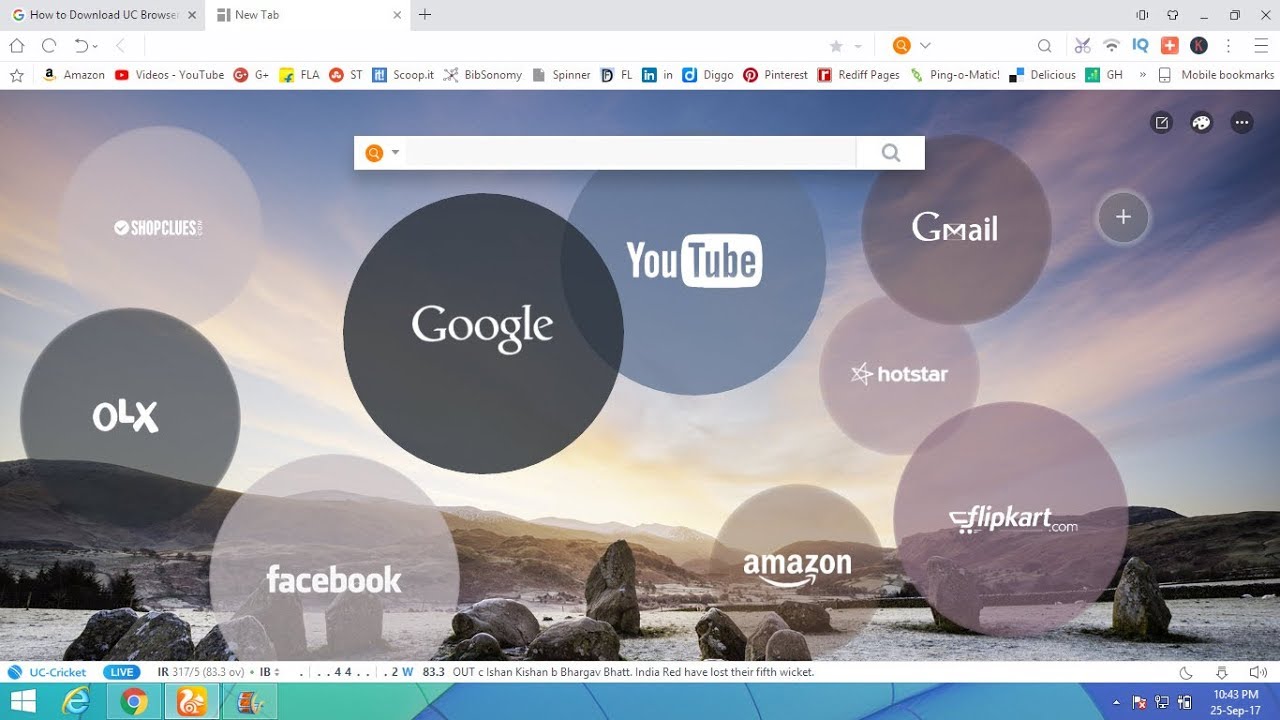Open the downloads arrow icon in status bar
The height and width of the screenshot is (720, 1280).
1221,672
